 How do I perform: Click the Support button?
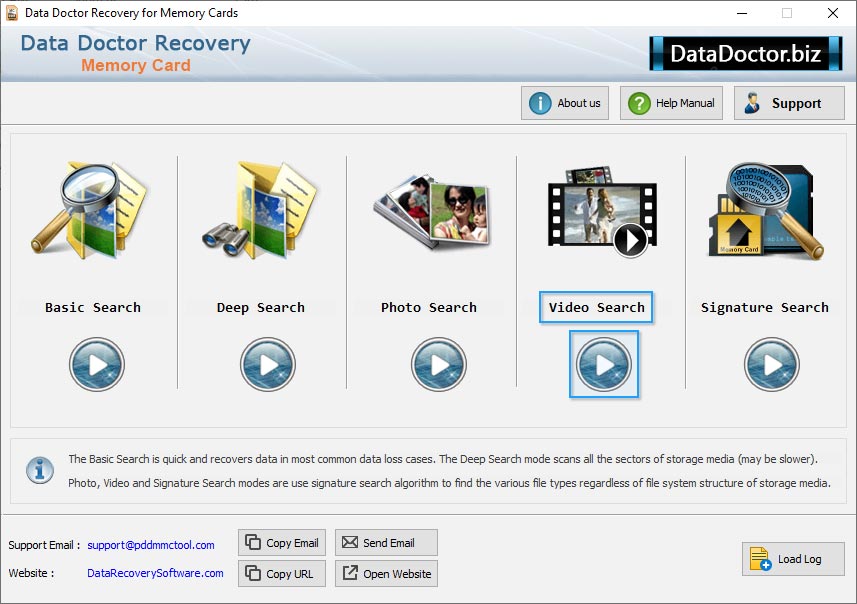pos(789,103)
